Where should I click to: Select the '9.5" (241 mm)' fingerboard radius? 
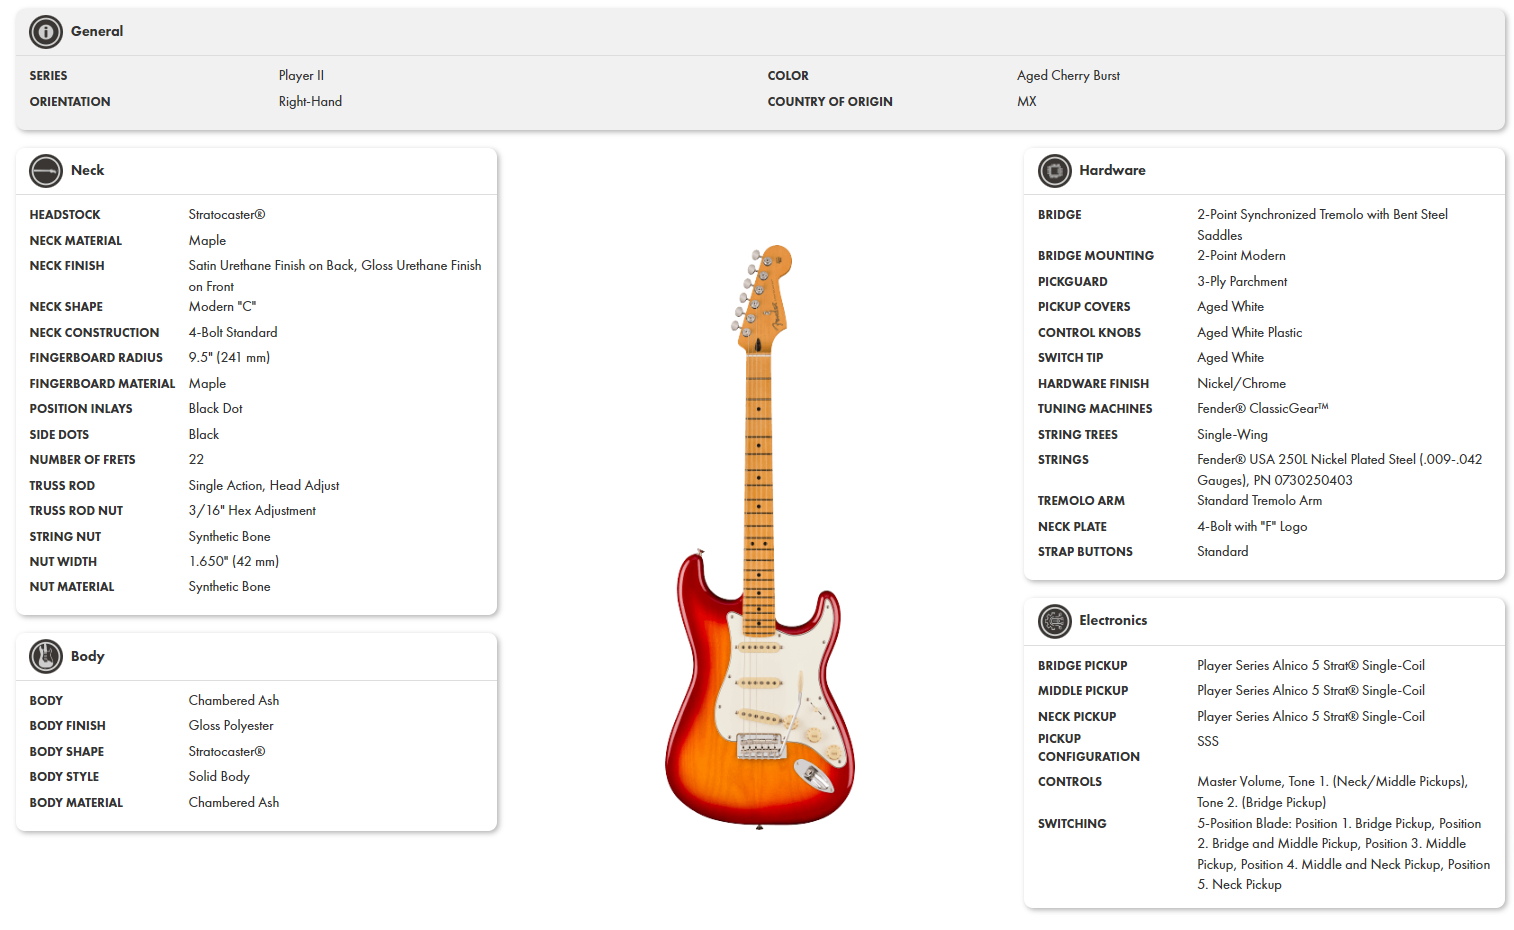[229, 358]
